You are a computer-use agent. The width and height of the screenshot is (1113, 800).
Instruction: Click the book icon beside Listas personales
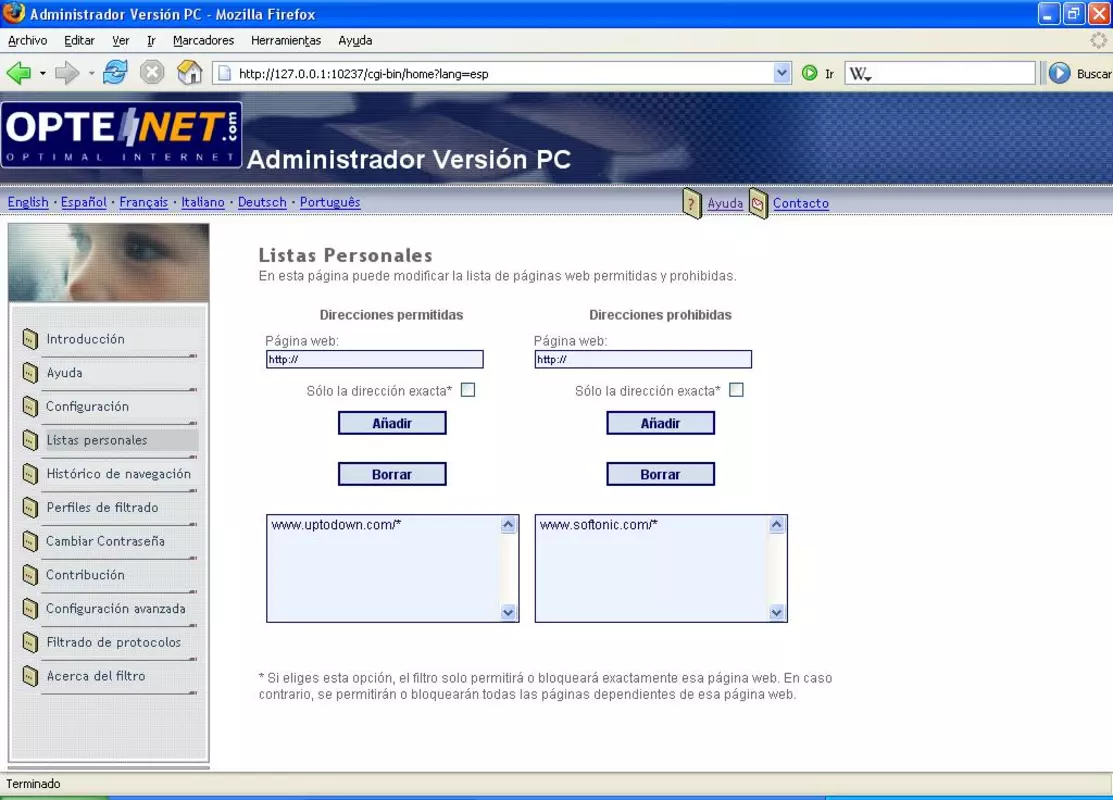point(30,440)
